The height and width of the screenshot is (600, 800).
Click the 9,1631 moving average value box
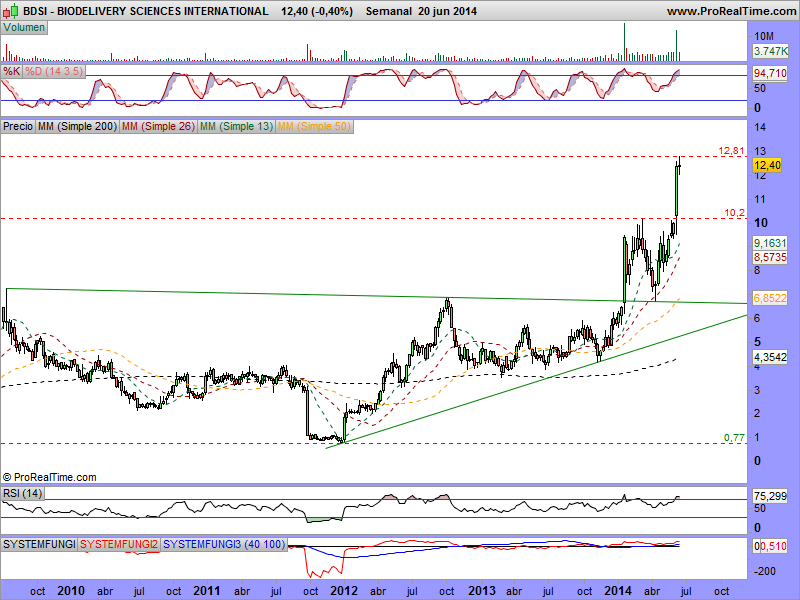tap(770, 243)
